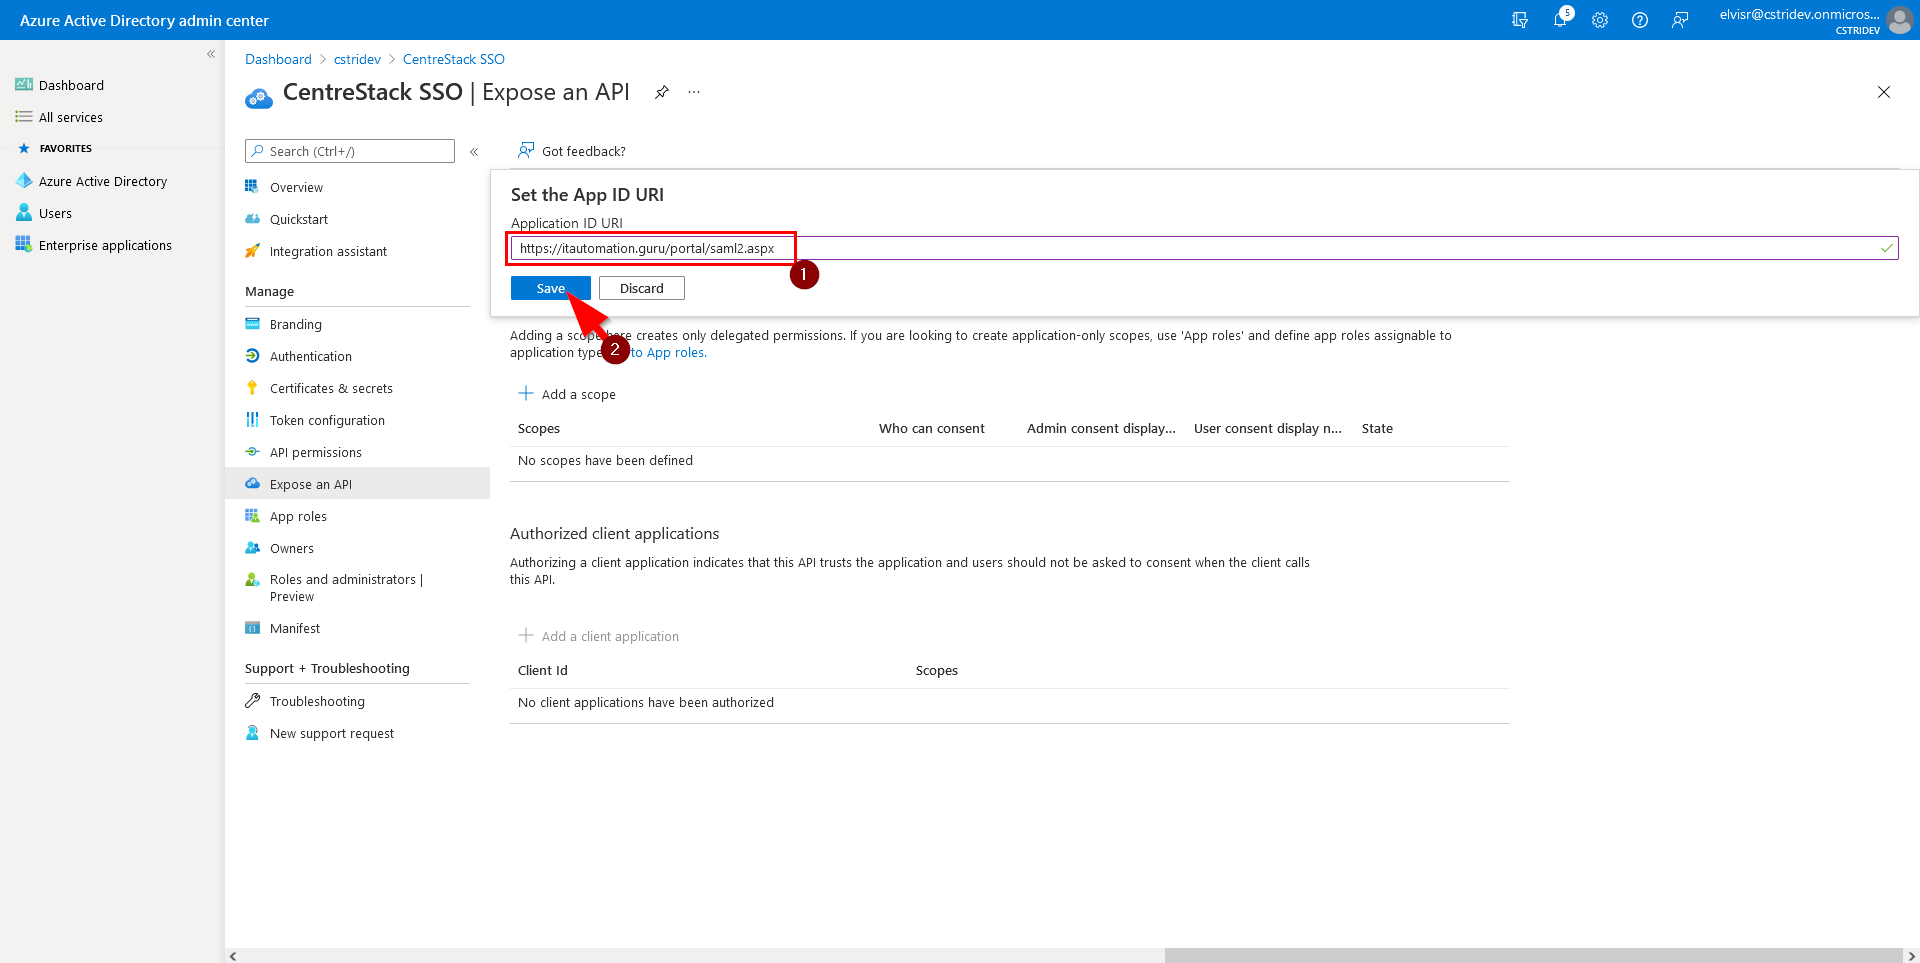1920x963 pixels.
Task: Open Quickstart menu item
Action: click(299, 219)
